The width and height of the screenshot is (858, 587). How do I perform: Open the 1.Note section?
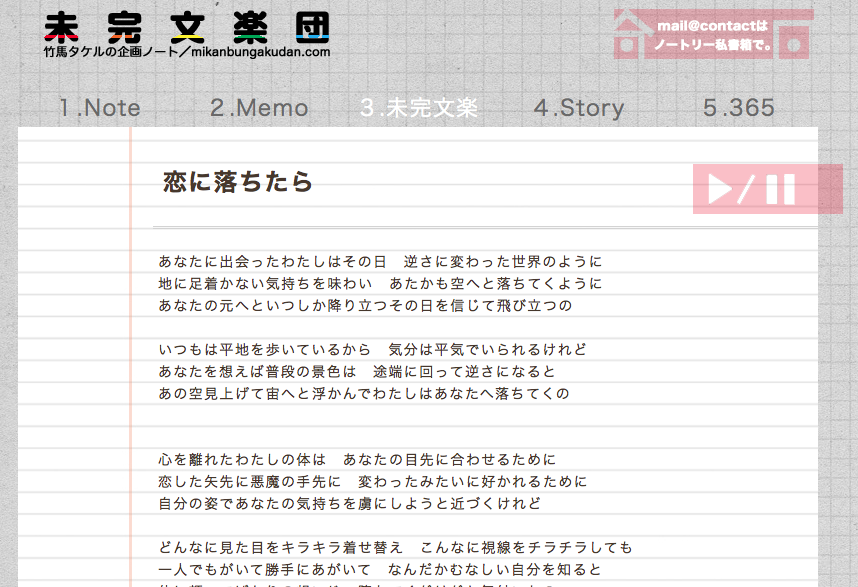click(x=100, y=108)
